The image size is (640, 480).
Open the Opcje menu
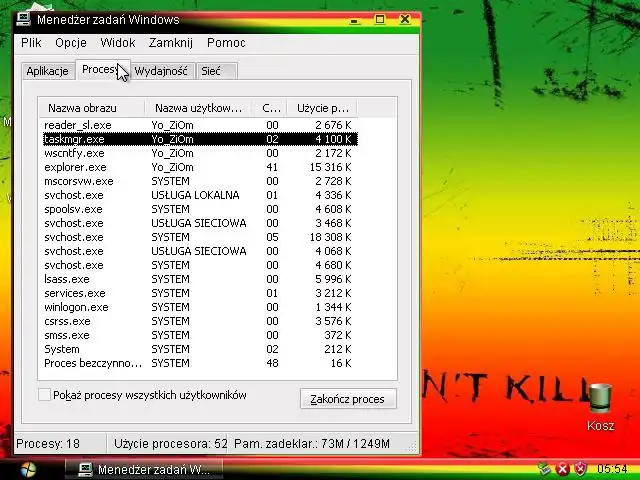(x=71, y=42)
